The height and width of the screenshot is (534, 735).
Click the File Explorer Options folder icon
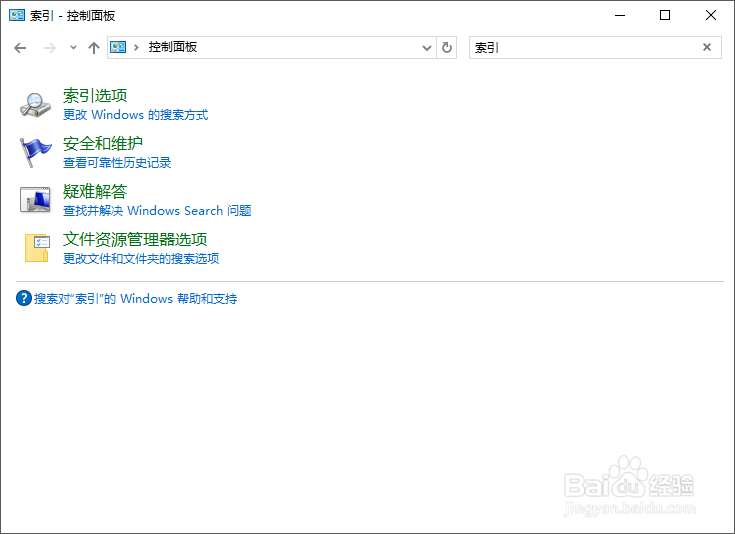(x=37, y=248)
